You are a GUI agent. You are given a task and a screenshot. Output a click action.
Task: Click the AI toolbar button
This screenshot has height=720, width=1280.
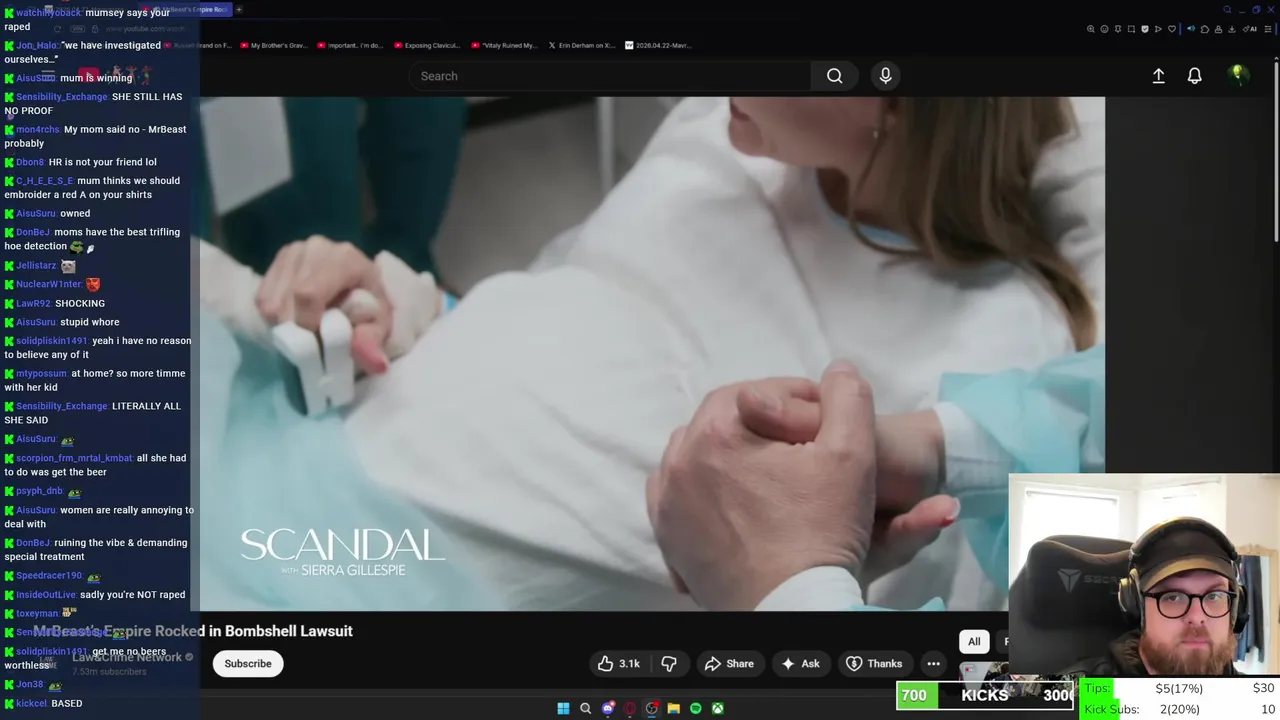tap(1250, 29)
